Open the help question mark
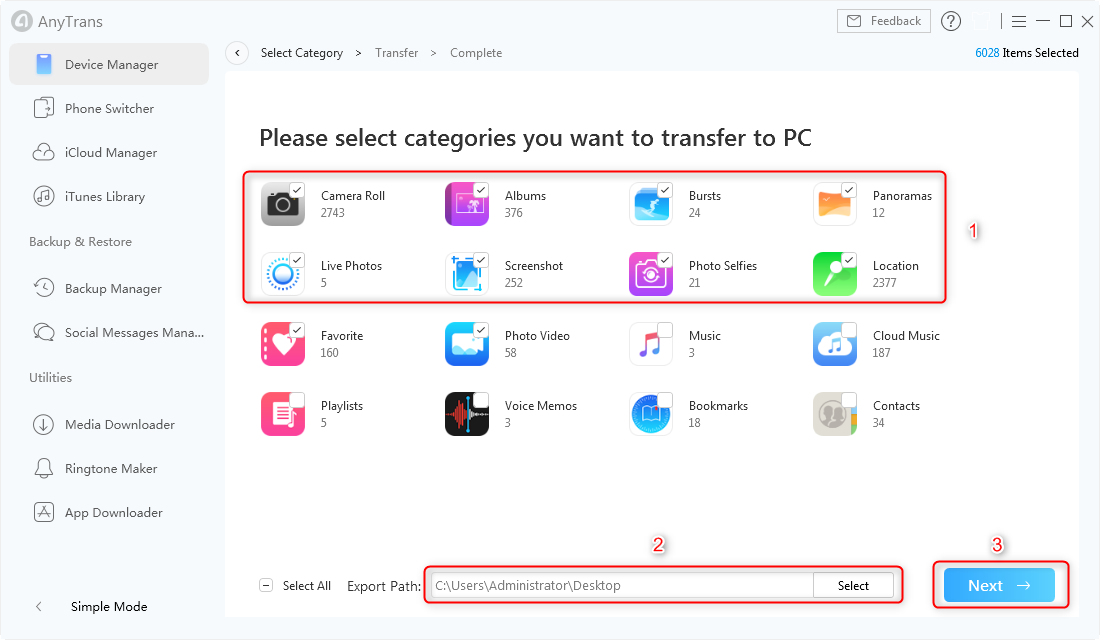 click(950, 20)
